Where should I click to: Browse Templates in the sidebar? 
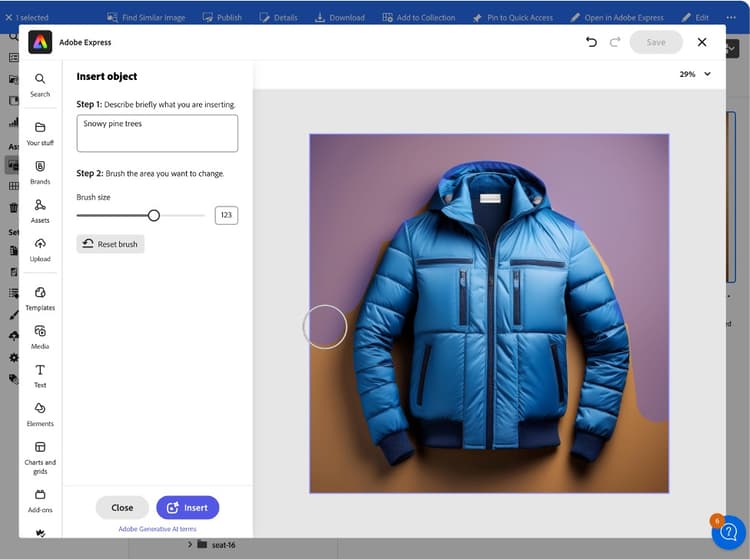tap(40, 299)
